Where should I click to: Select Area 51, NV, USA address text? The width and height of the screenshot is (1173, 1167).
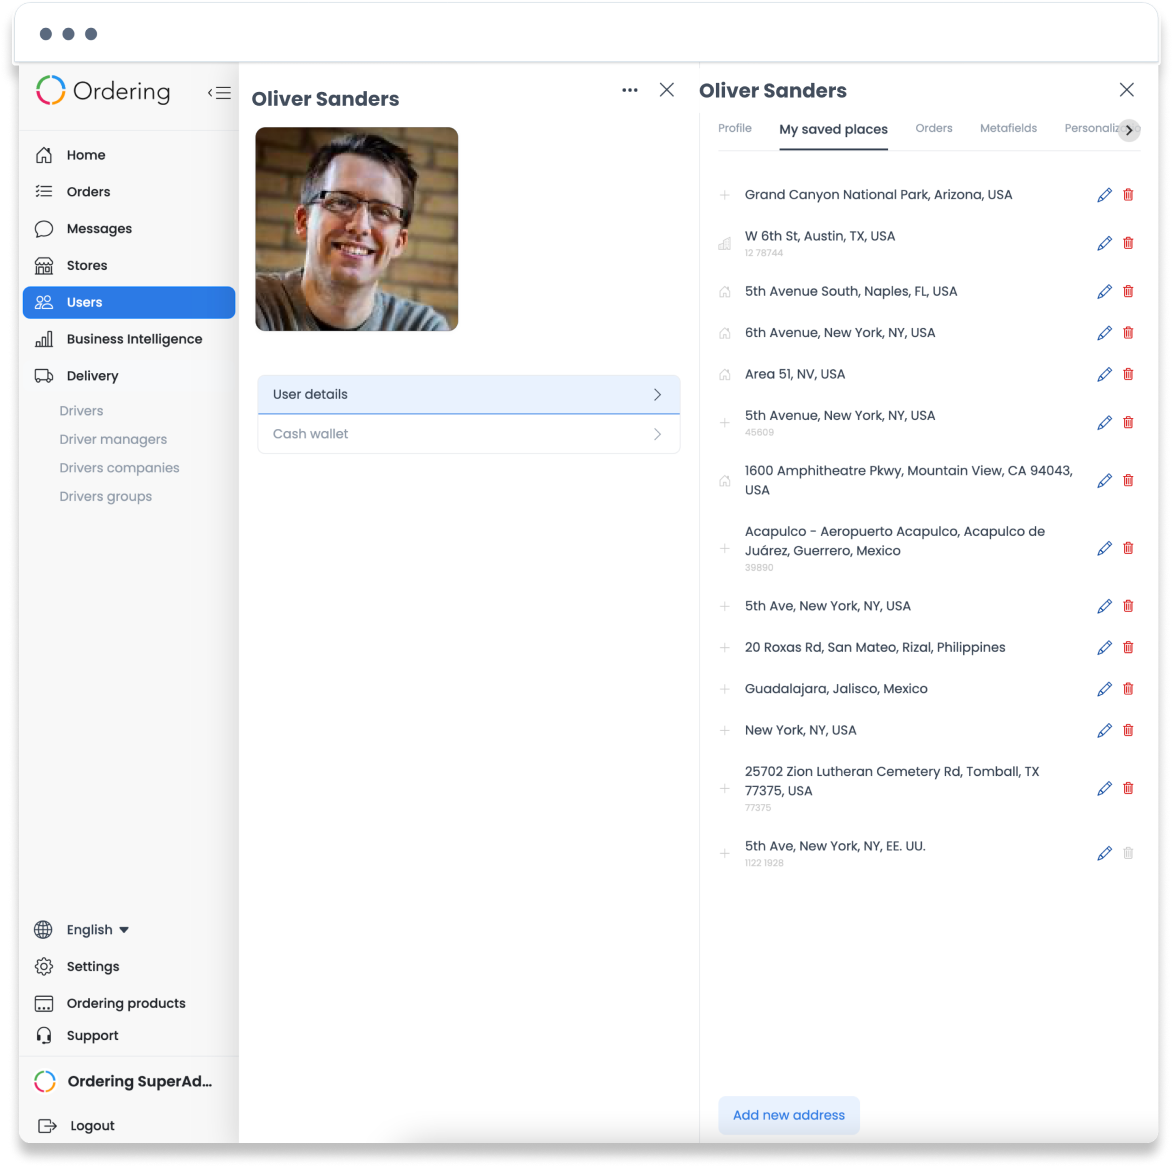[794, 374]
